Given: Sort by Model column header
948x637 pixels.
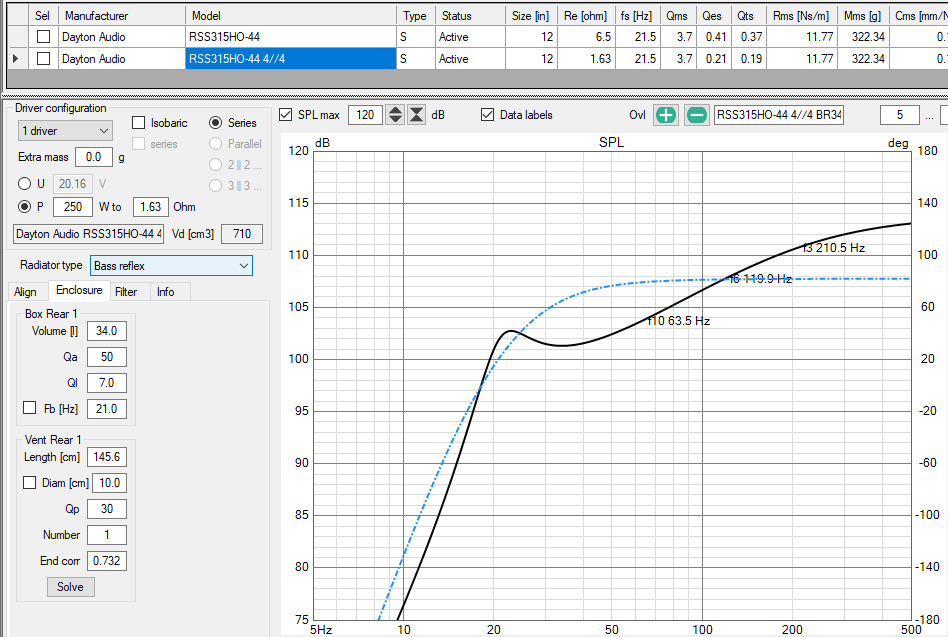Looking at the screenshot, I should [291, 16].
